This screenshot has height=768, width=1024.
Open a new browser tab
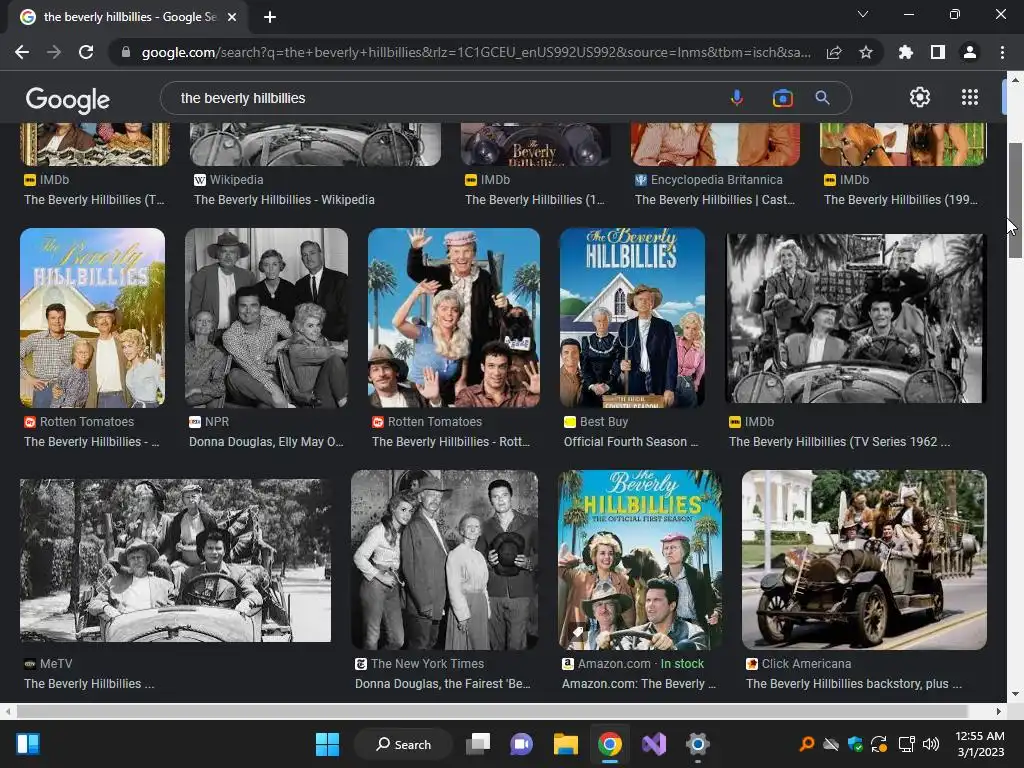(270, 17)
